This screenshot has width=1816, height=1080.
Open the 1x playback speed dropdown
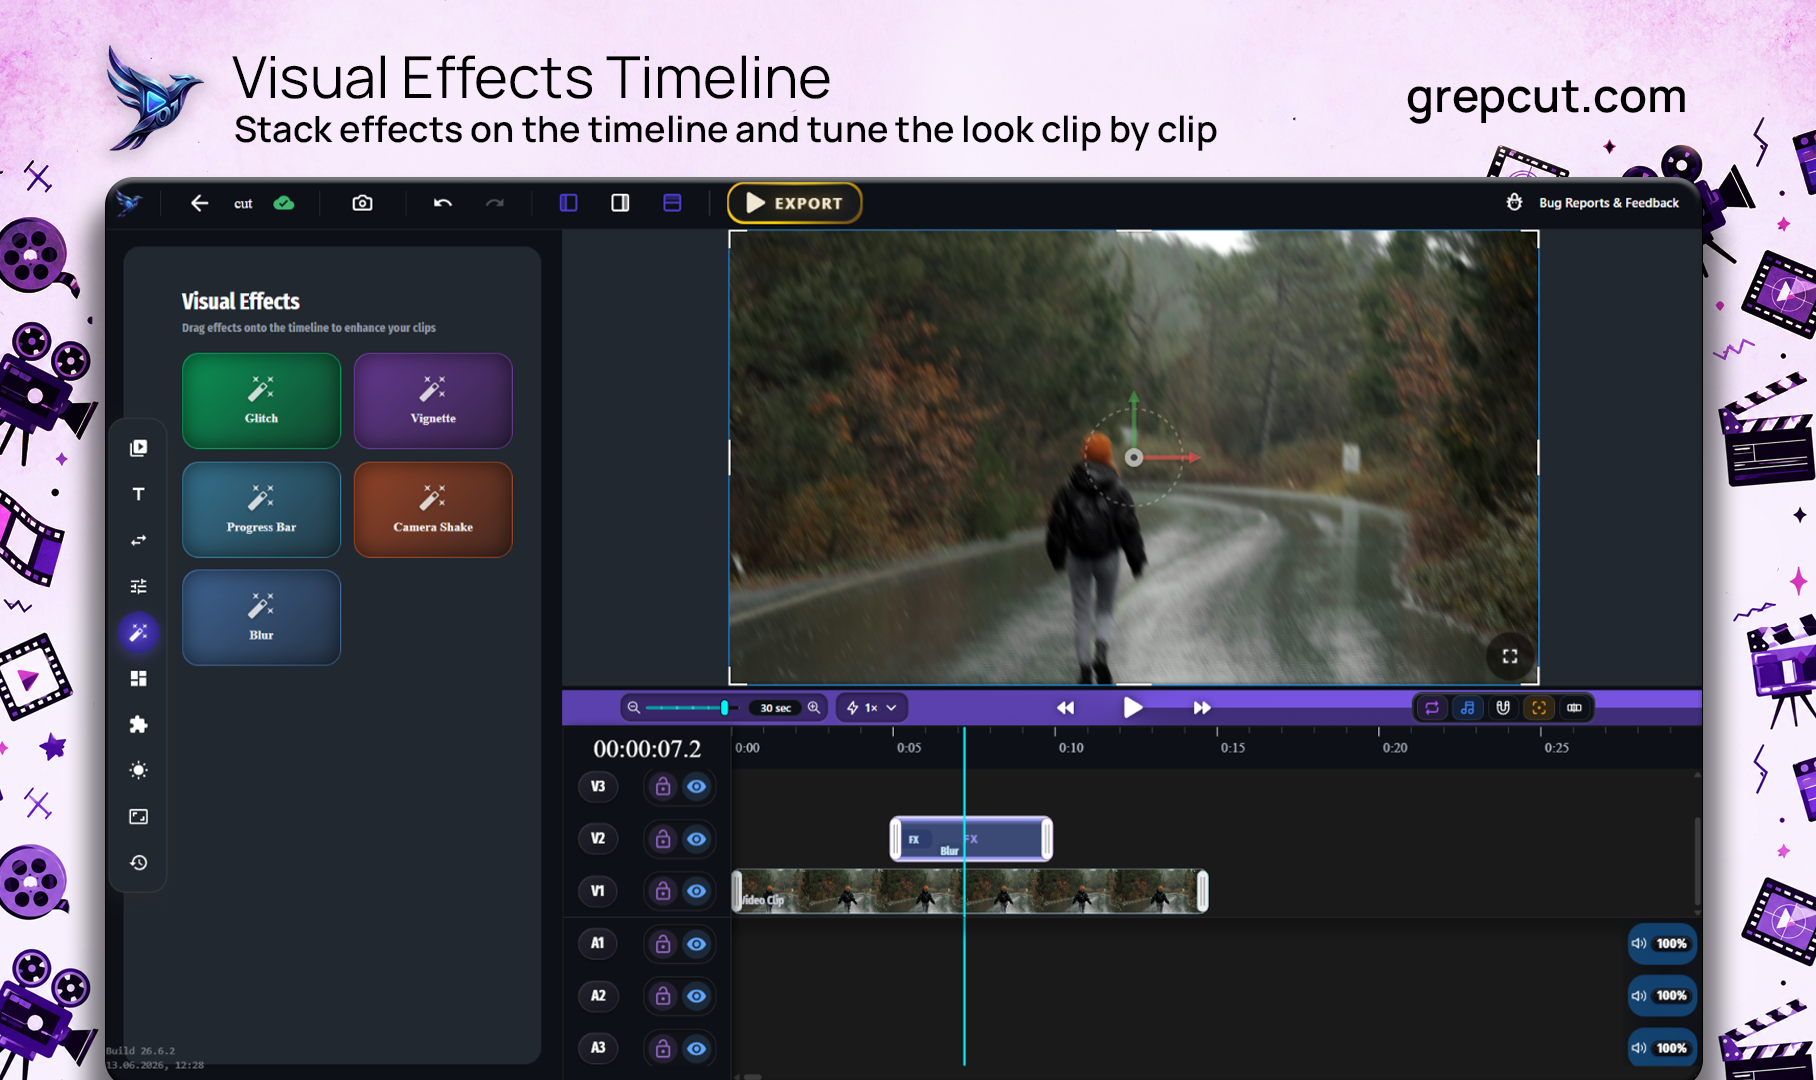click(872, 707)
